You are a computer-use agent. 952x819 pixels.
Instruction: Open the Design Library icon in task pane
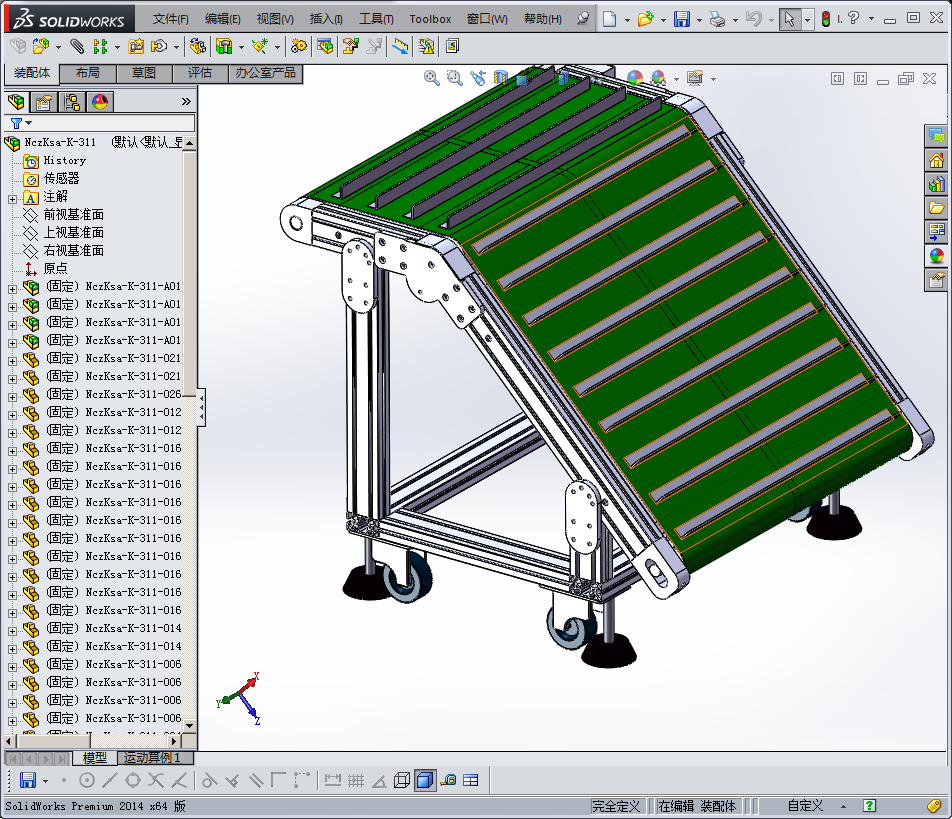coord(936,184)
